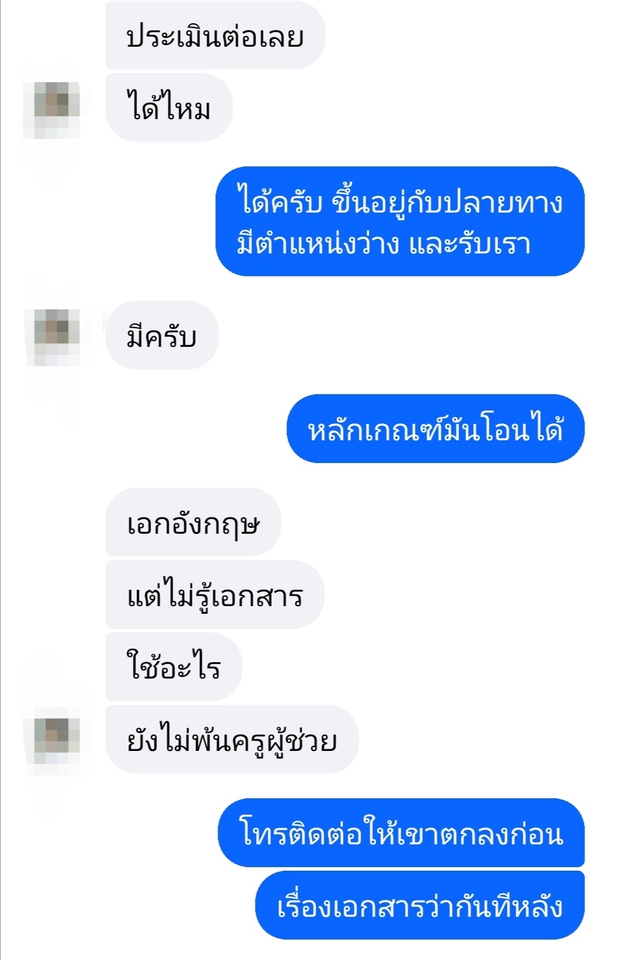The image size is (630, 960).
Task: Click the มีครับ reply bubble
Action: 162,336
